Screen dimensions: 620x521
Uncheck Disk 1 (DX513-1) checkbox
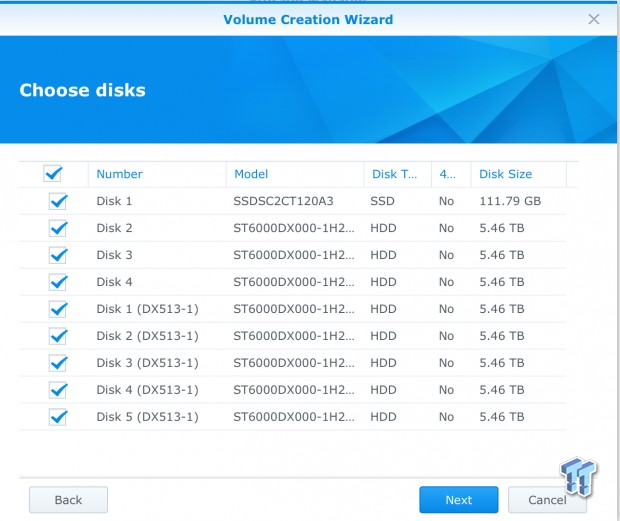(x=58, y=309)
